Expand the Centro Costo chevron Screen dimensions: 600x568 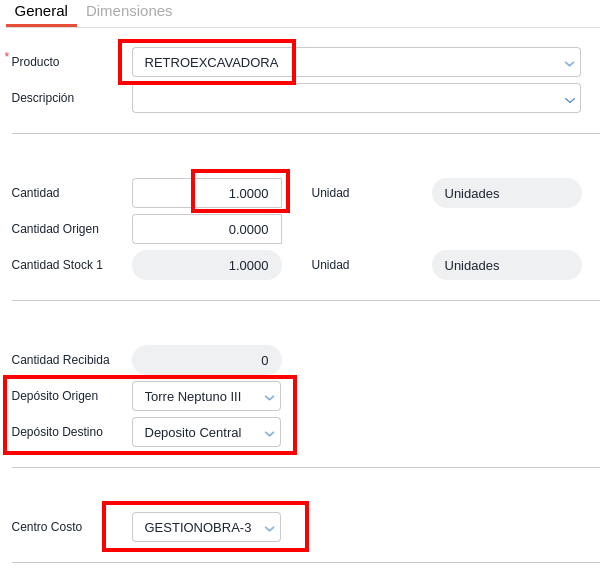click(269, 528)
